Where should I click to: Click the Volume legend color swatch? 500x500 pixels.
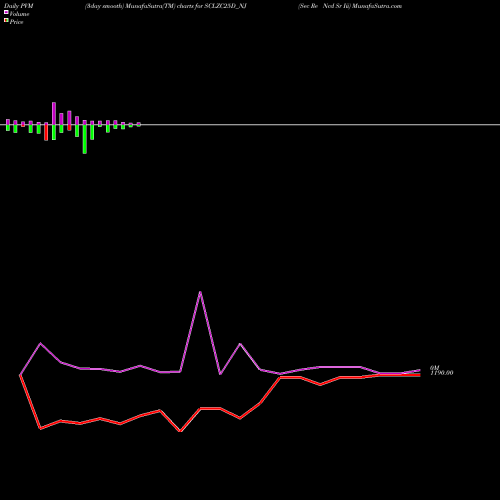coord(6,13)
